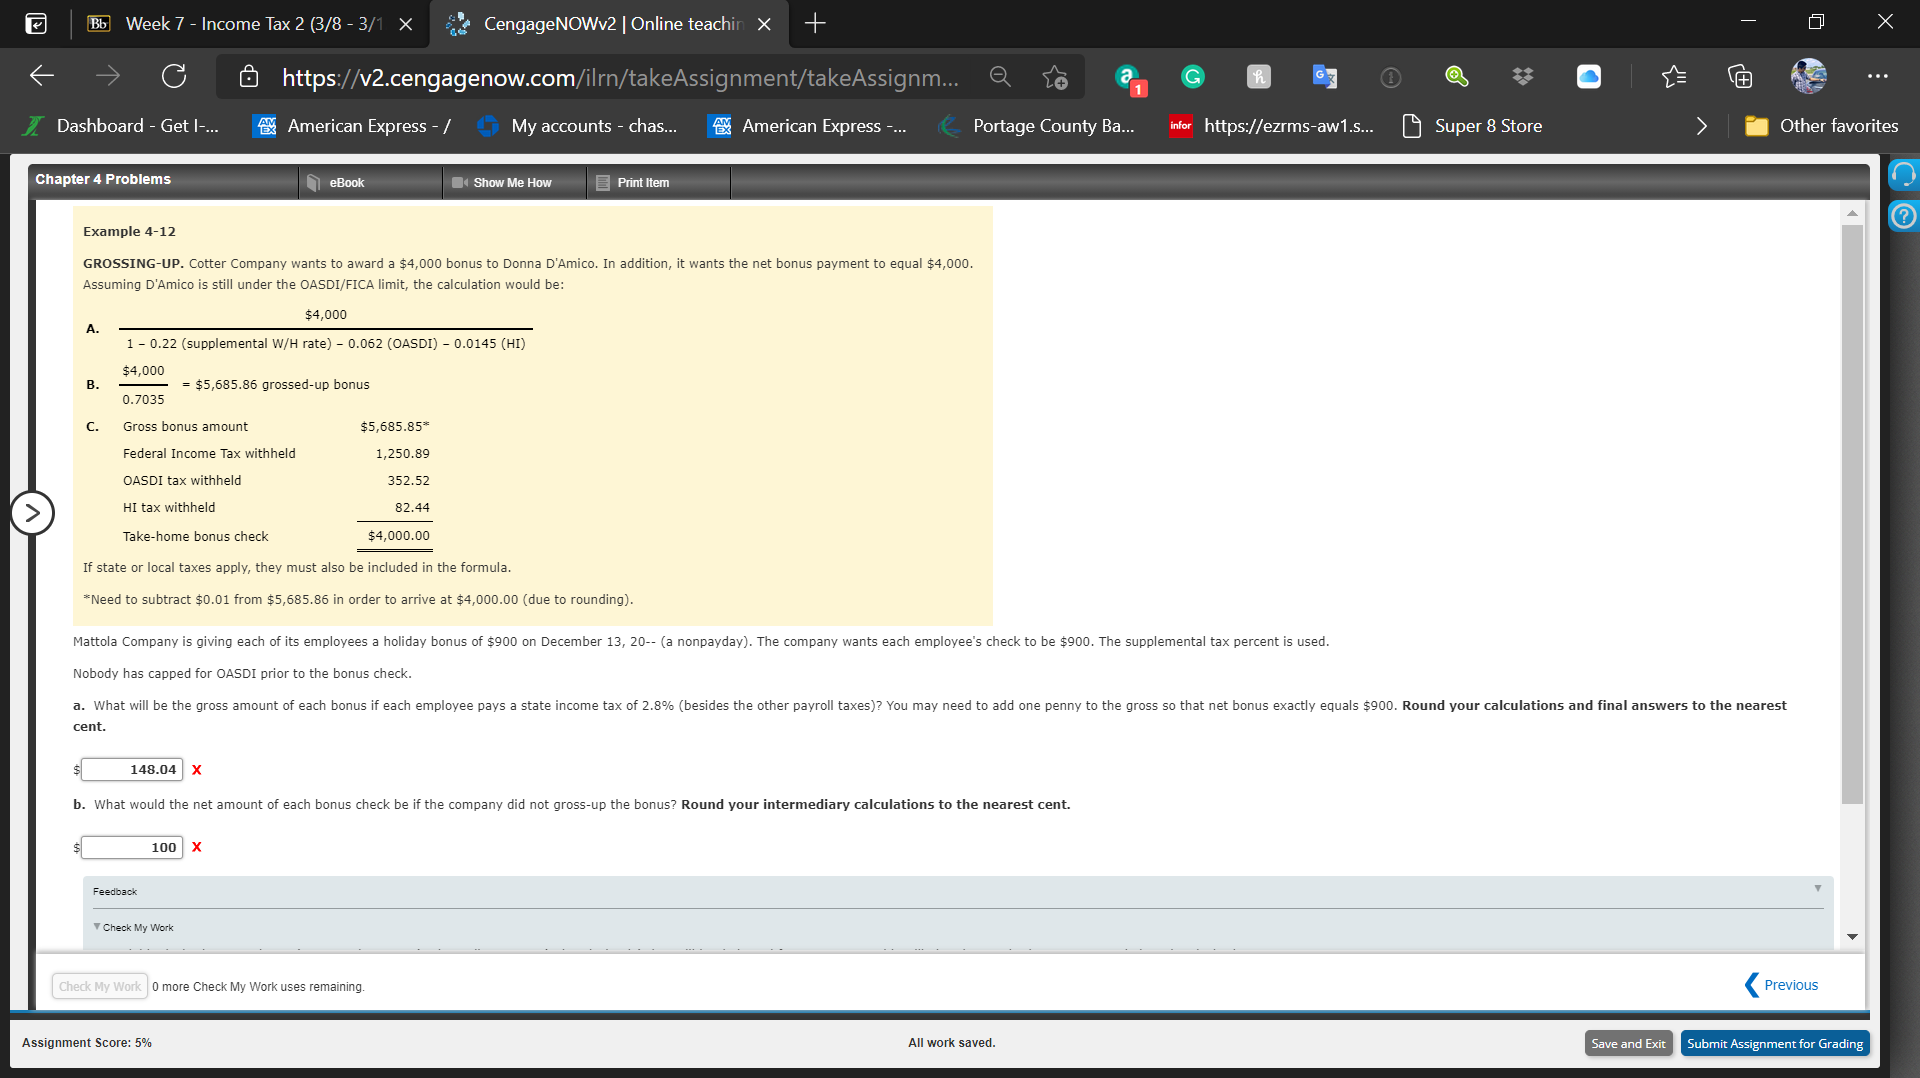Select the answer field showing 148.04
1920x1078 pixels.
(131, 769)
